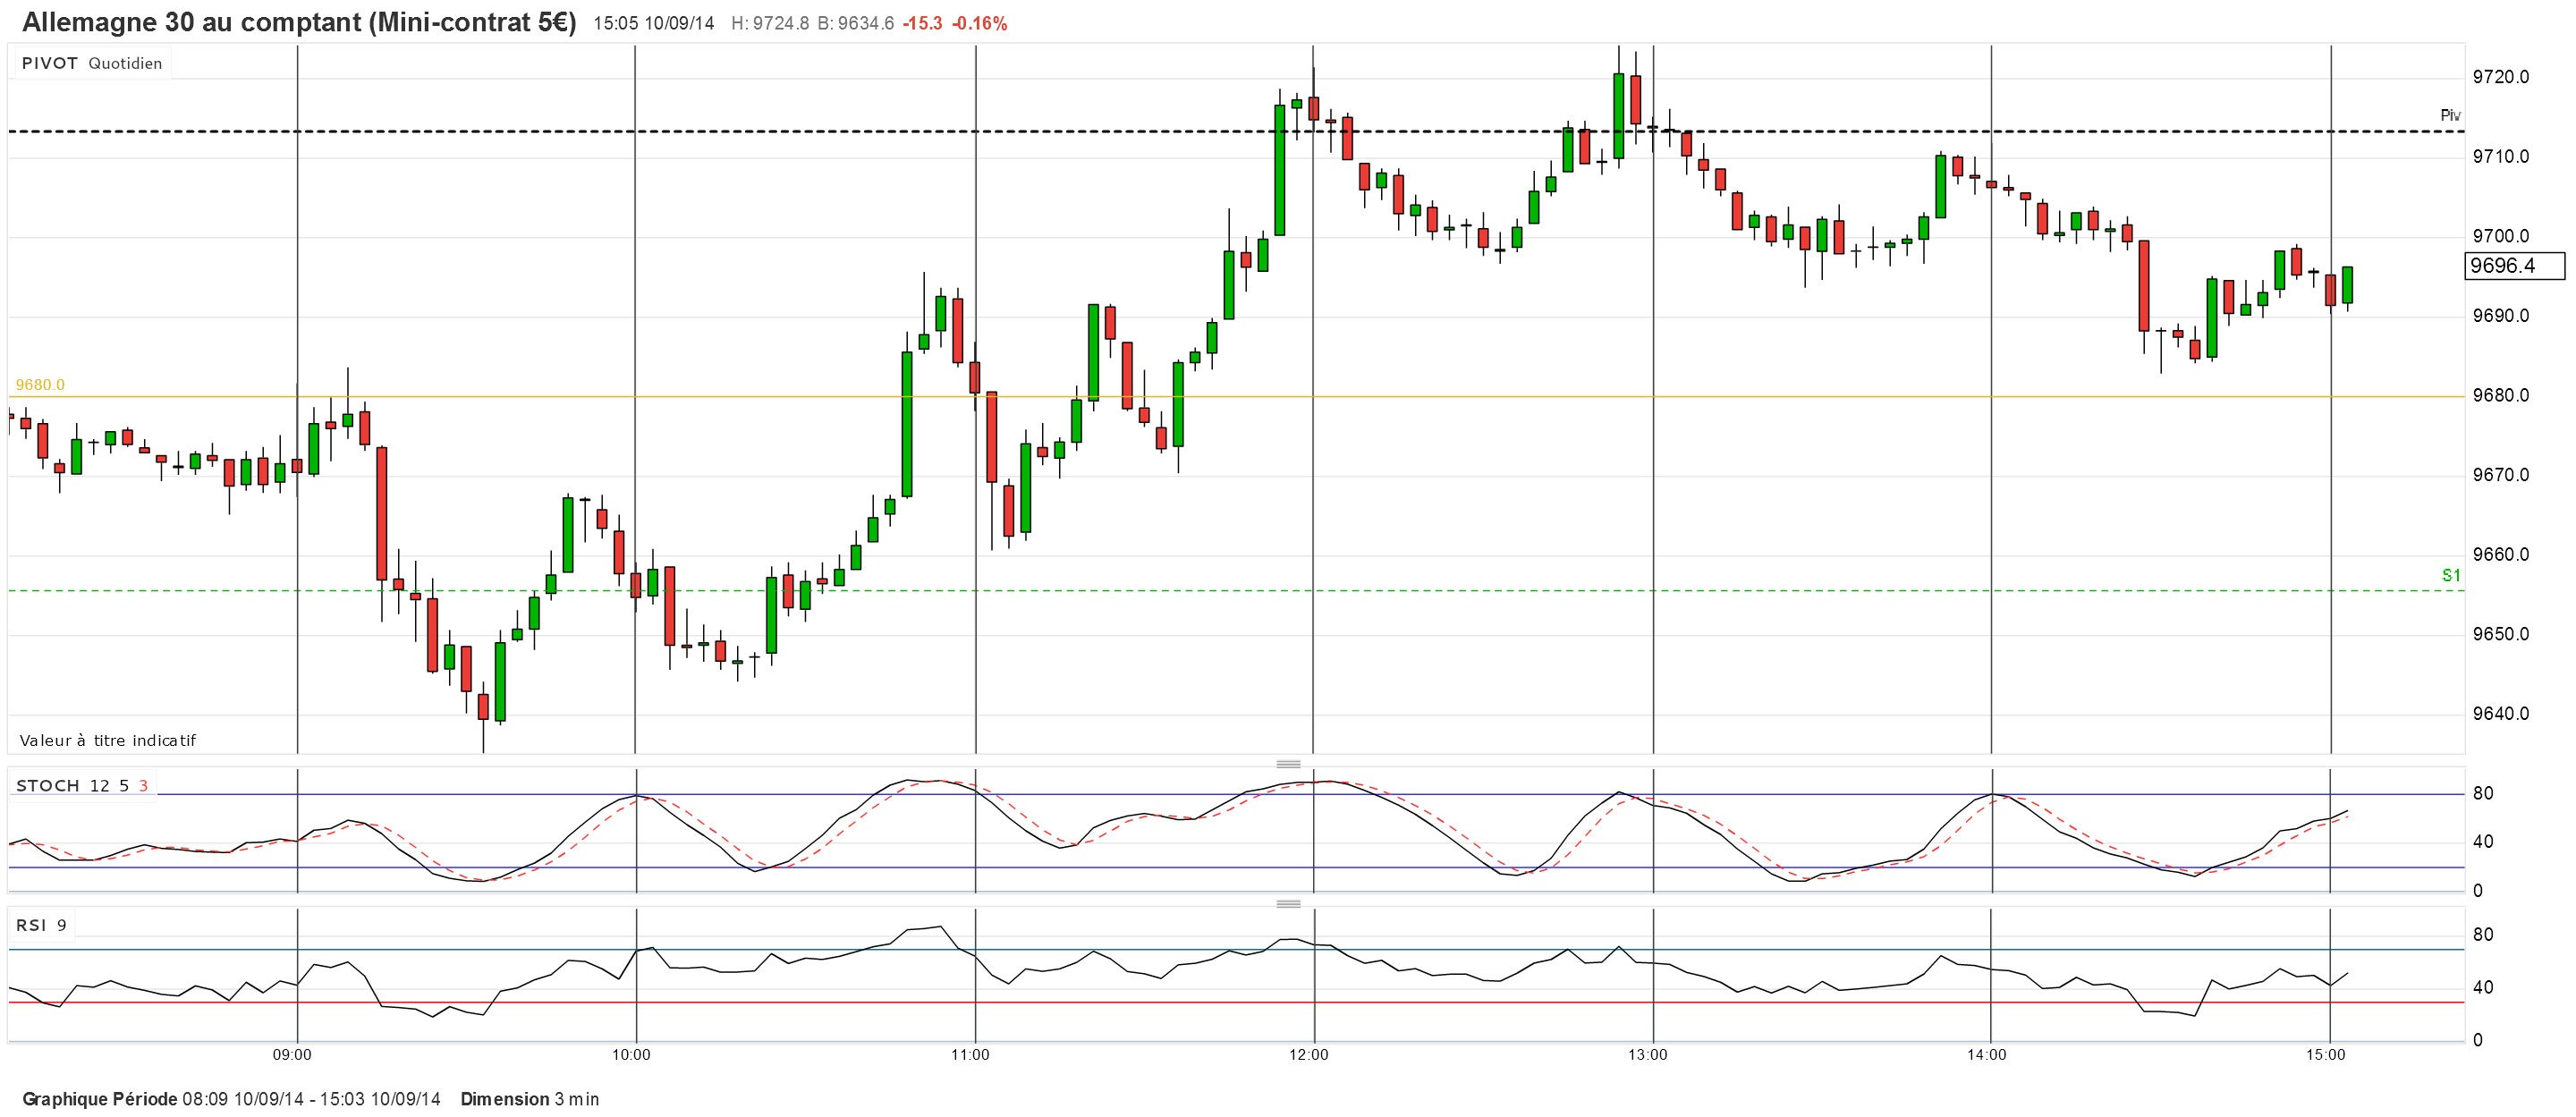Click the 9640.0 price axis label
Viewport: 2576px width, 1117px height.
pos(2500,714)
